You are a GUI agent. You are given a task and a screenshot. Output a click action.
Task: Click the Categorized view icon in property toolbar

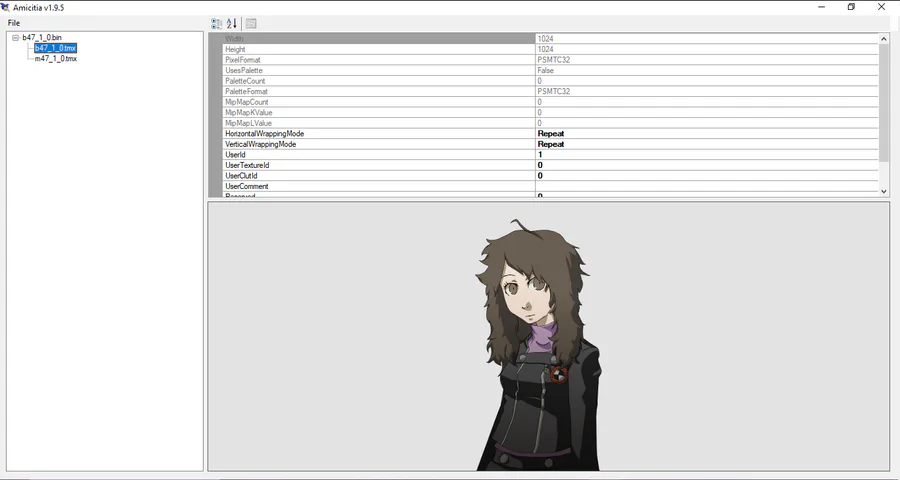(216, 24)
